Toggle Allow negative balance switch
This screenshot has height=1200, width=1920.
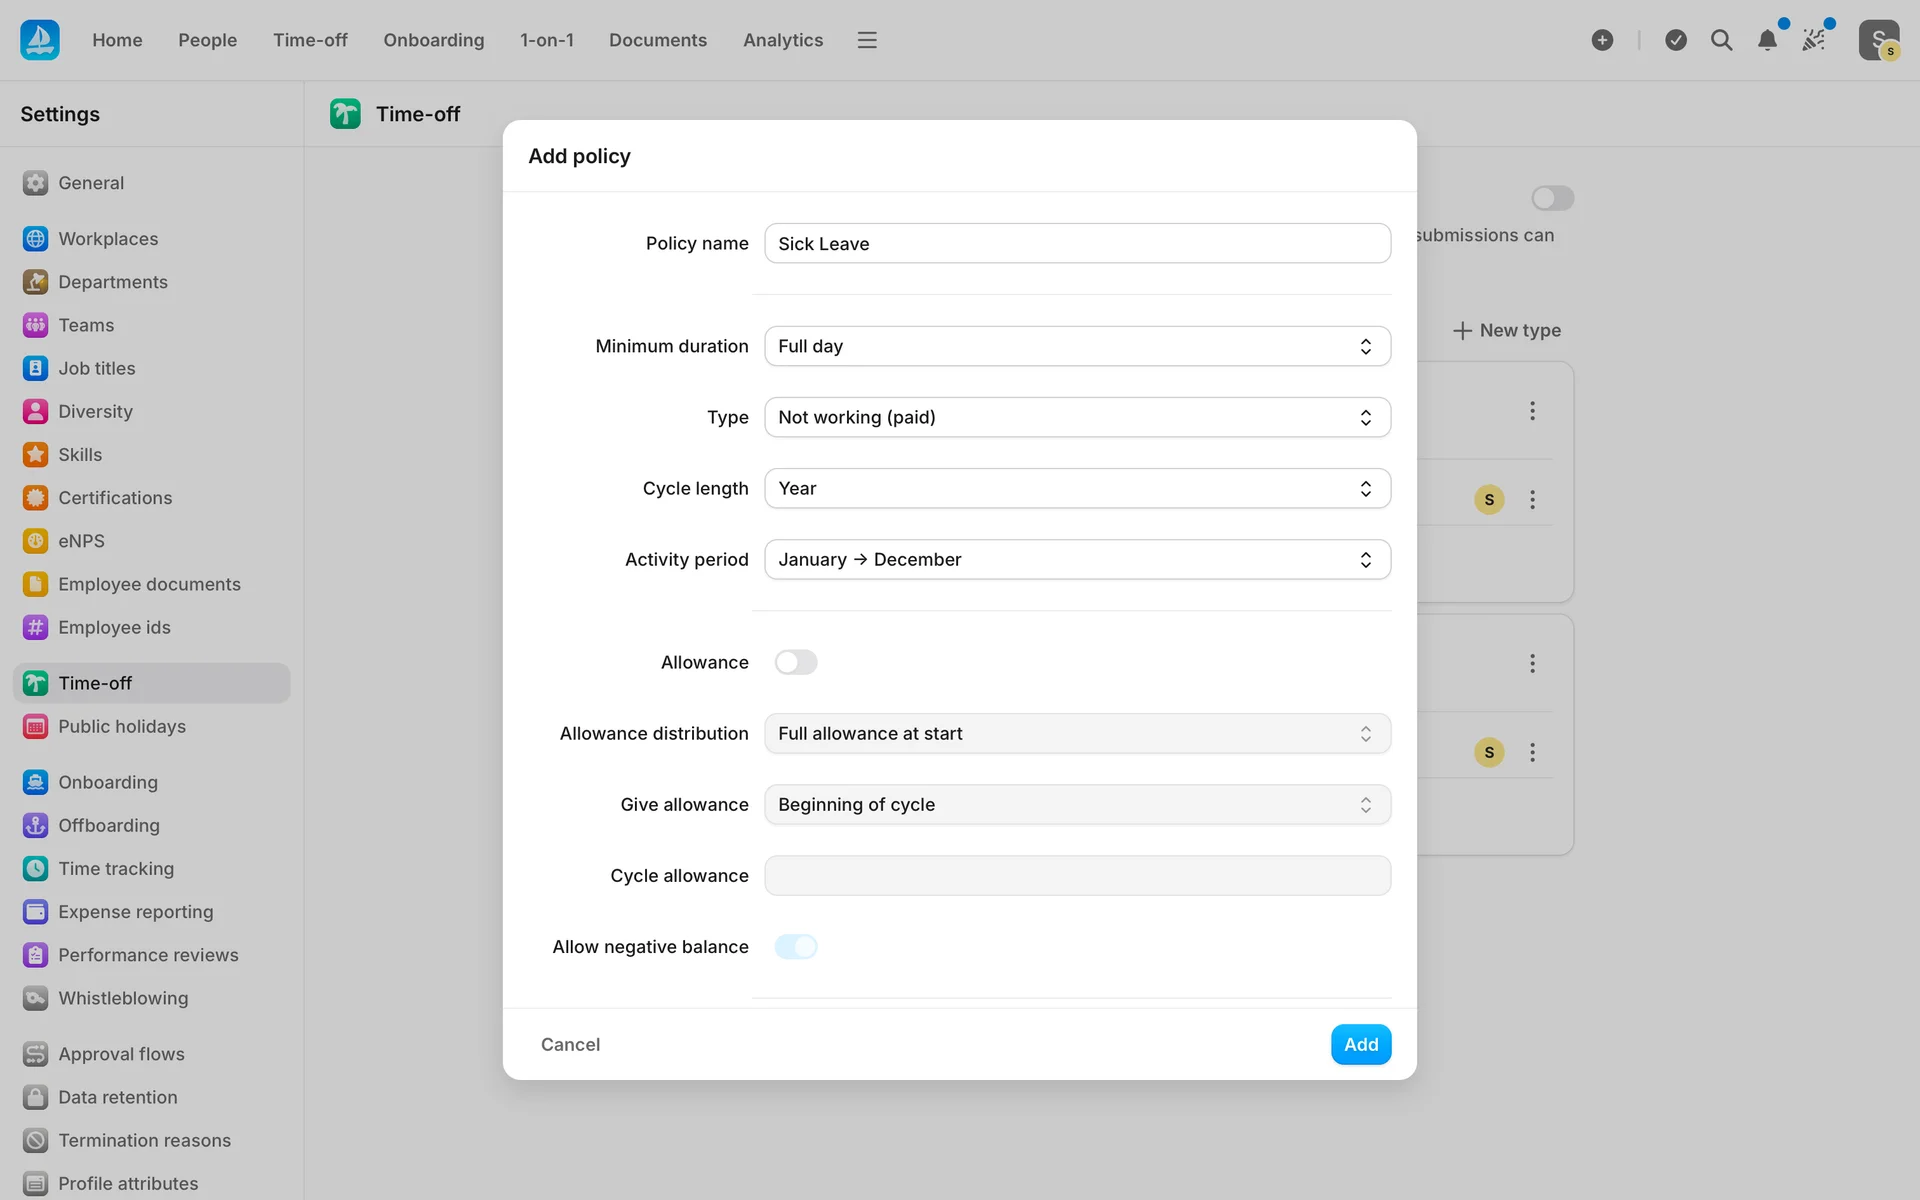tap(796, 947)
